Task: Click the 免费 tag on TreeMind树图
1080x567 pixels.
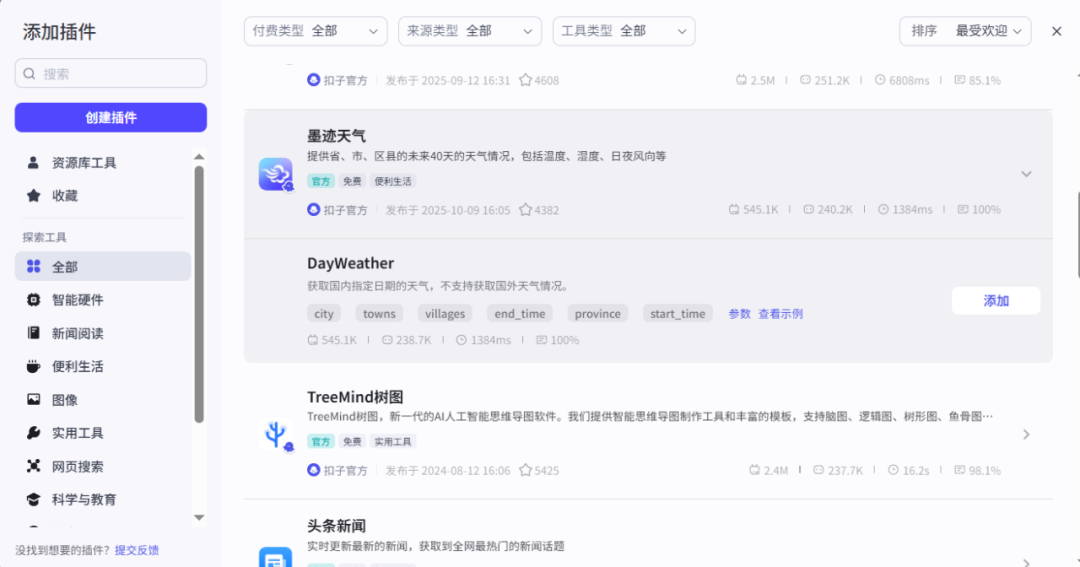Action: (x=352, y=442)
